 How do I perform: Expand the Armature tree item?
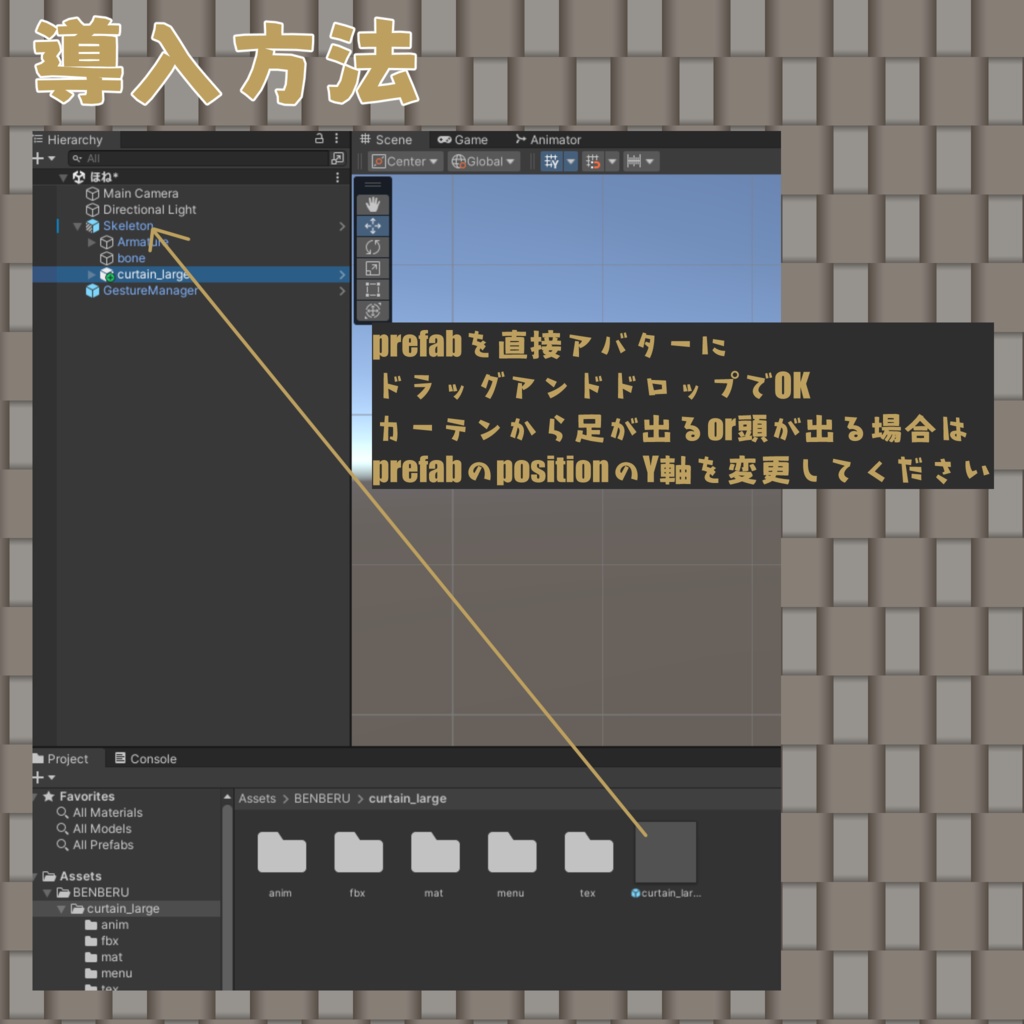[x=91, y=242]
